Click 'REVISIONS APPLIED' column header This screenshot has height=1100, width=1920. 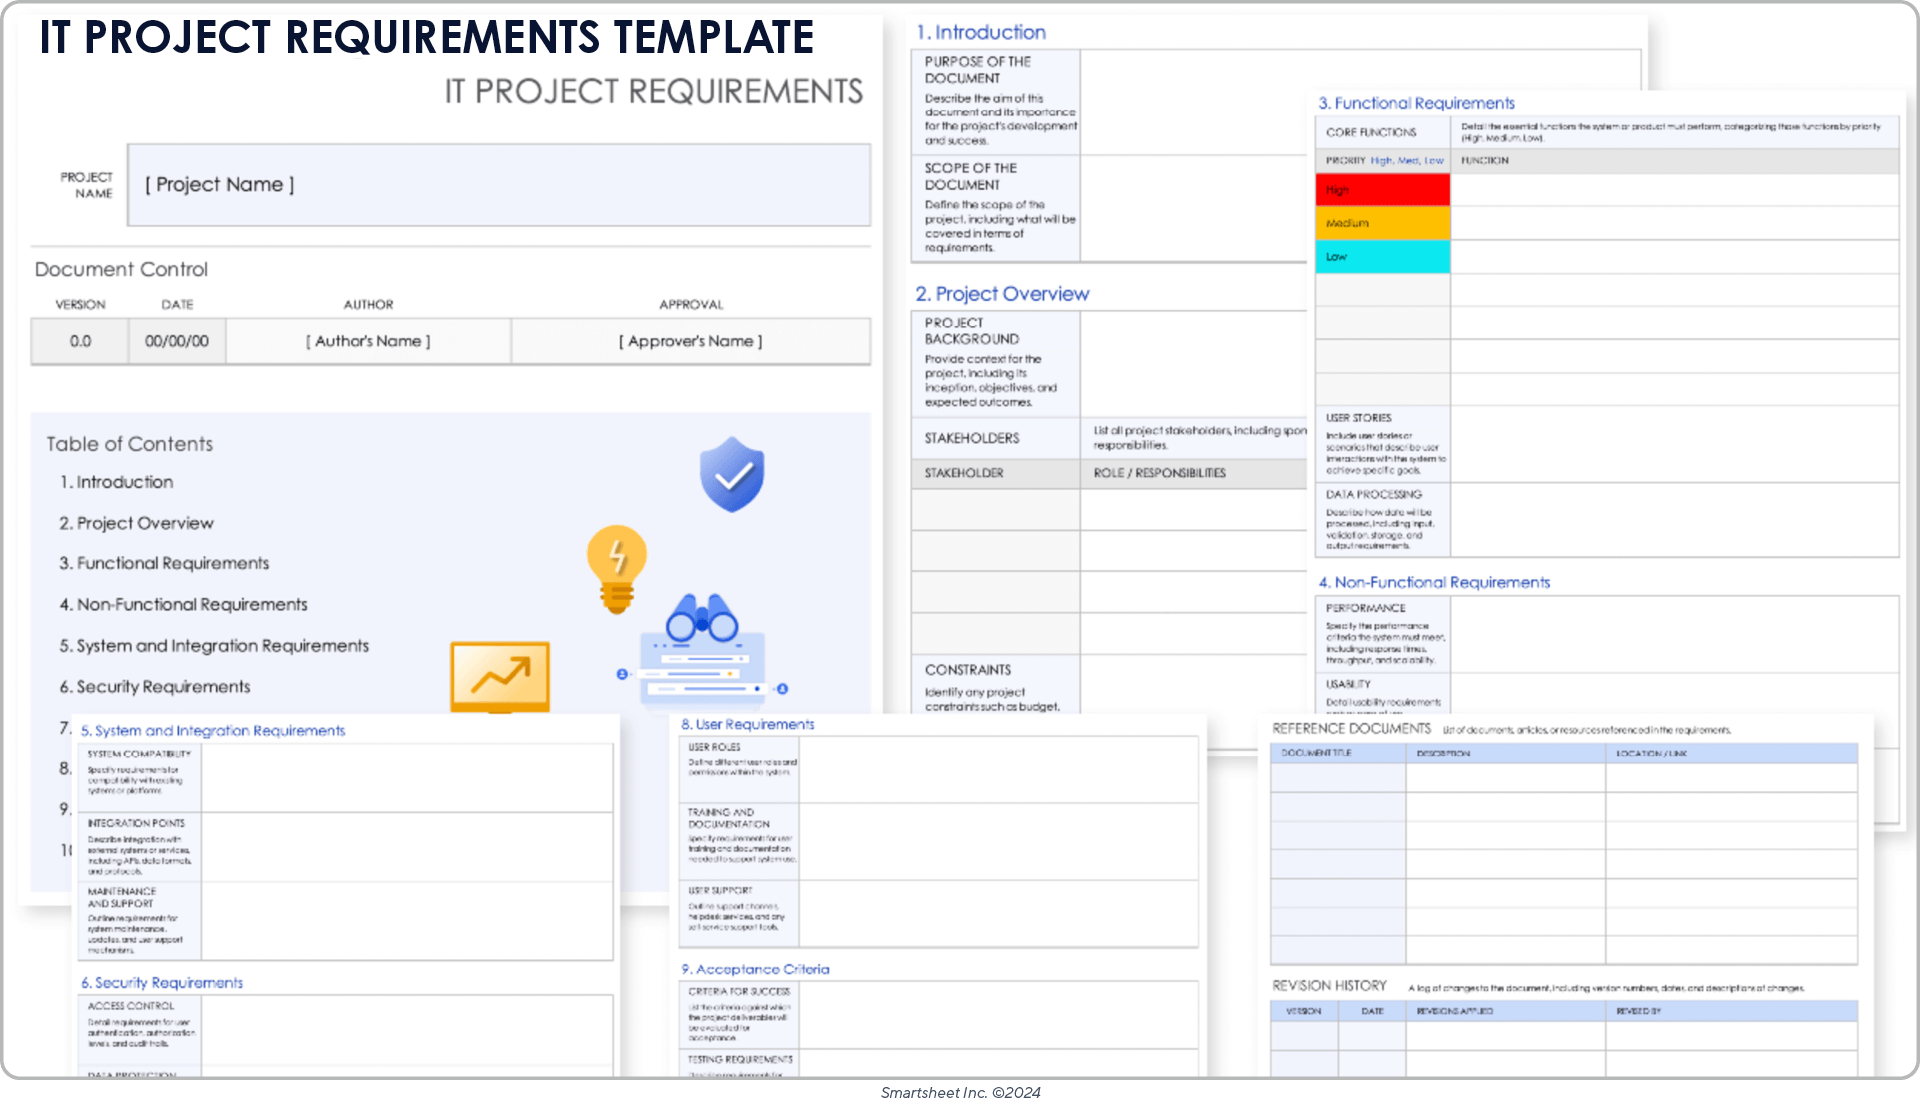point(1455,1011)
